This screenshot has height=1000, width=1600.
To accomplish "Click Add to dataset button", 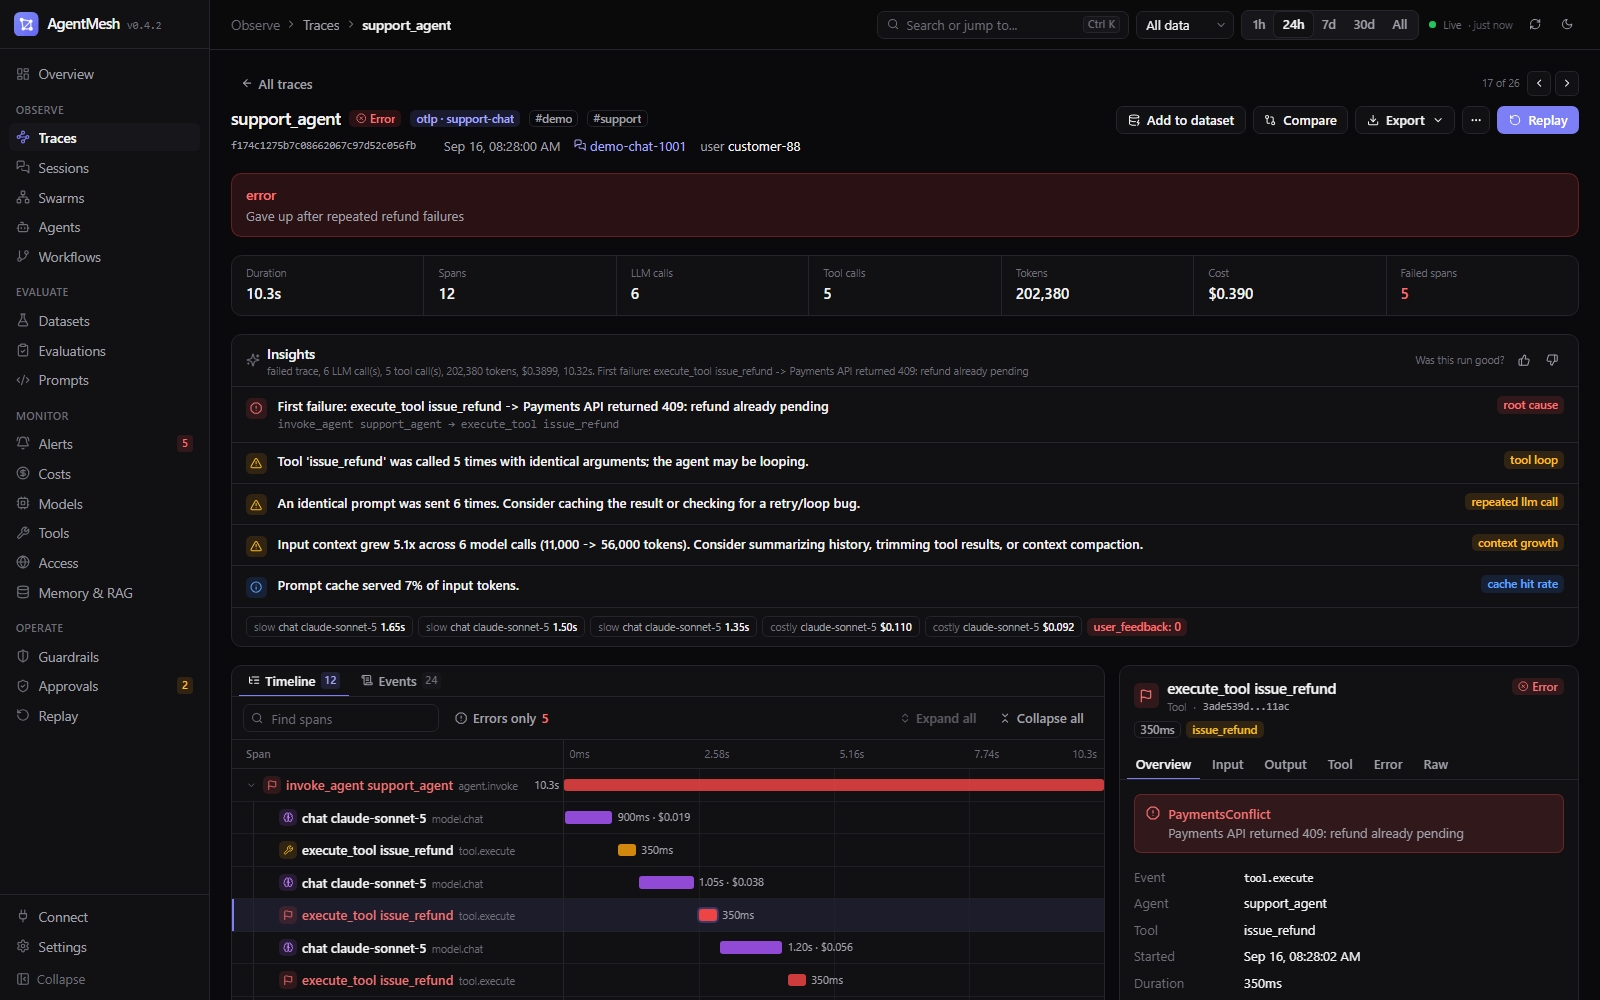I will pos(1181,120).
